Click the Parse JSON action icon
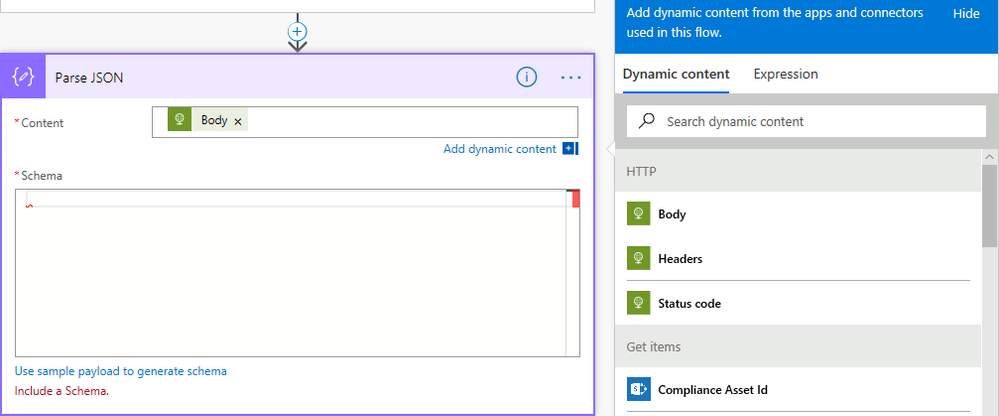Image resolution: width=999 pixels, height=416 pixels. pos(23,76)
